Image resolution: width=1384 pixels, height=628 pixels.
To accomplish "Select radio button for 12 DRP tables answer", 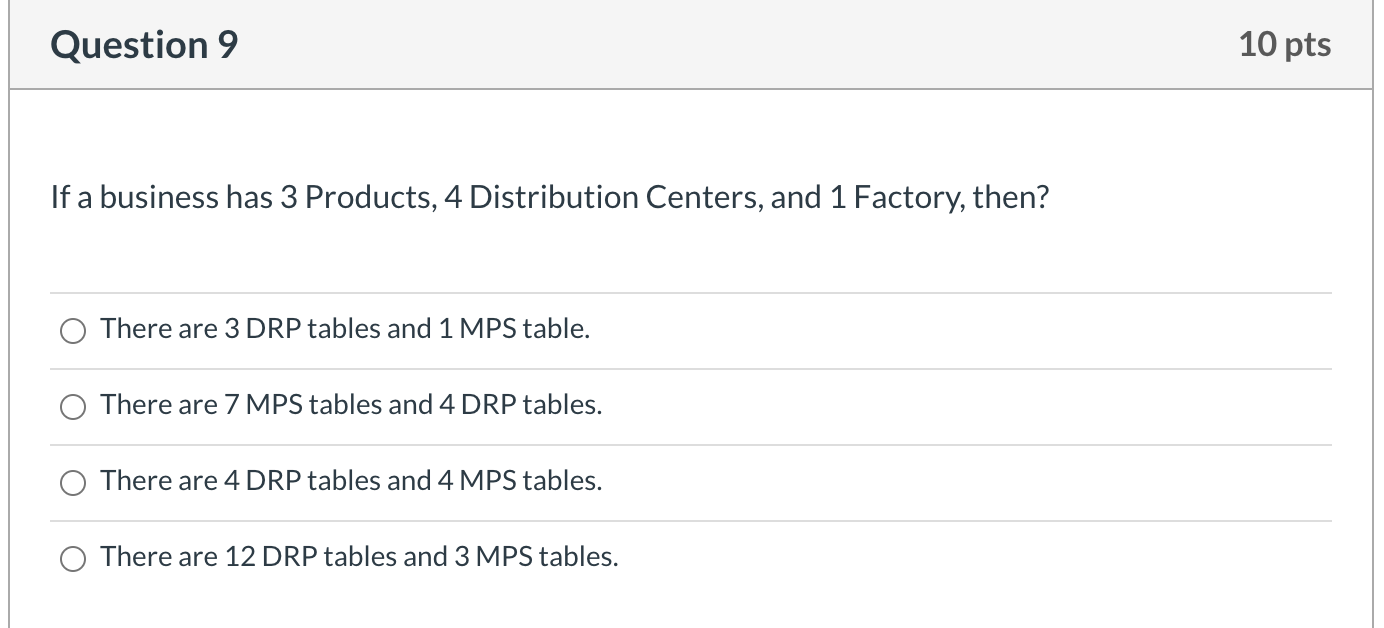I will pos(72,558).
